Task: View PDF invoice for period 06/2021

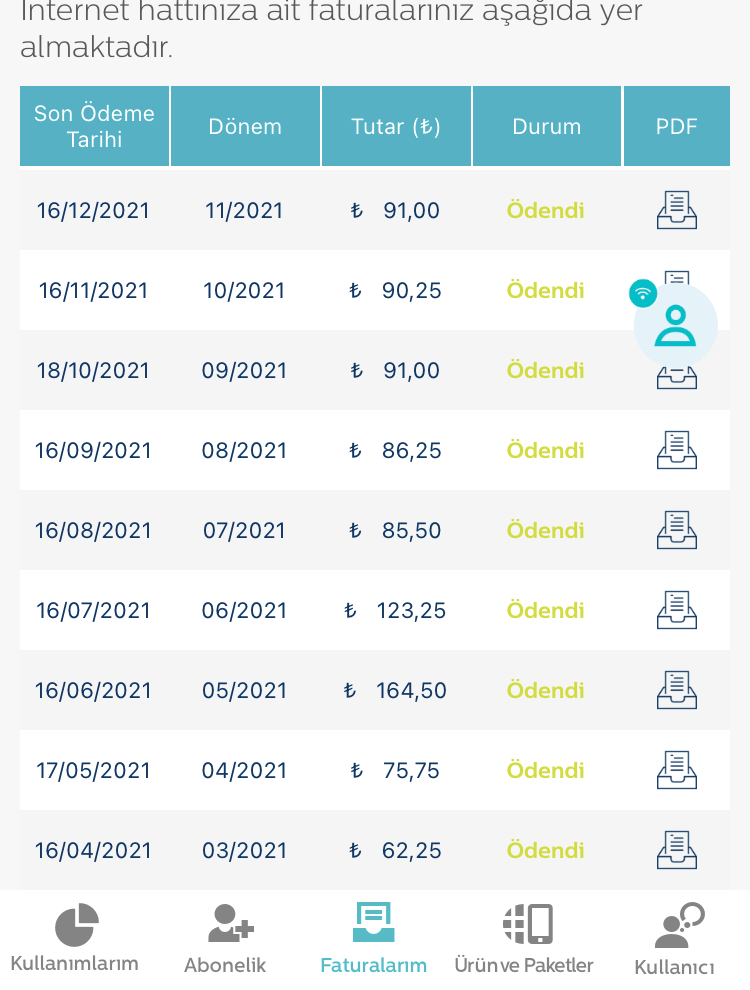Action: click(x=677, y=611)
